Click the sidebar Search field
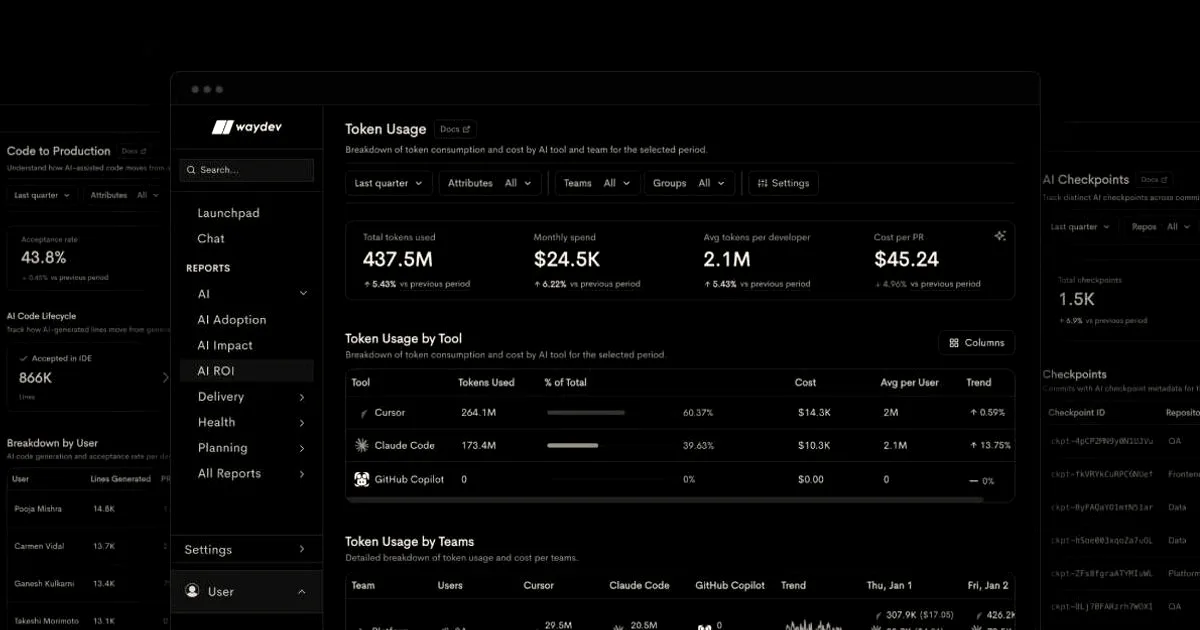This screenshot has height=630, width=1200. [247, 170]
